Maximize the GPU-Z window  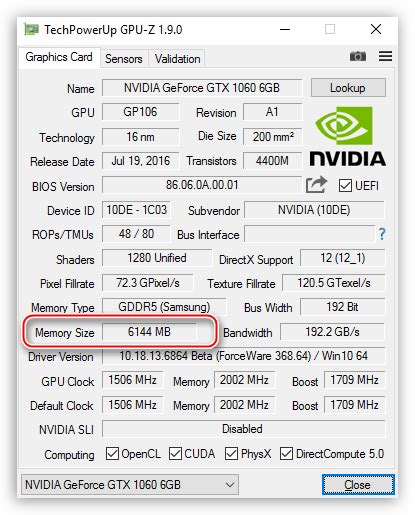coord(330,29)
